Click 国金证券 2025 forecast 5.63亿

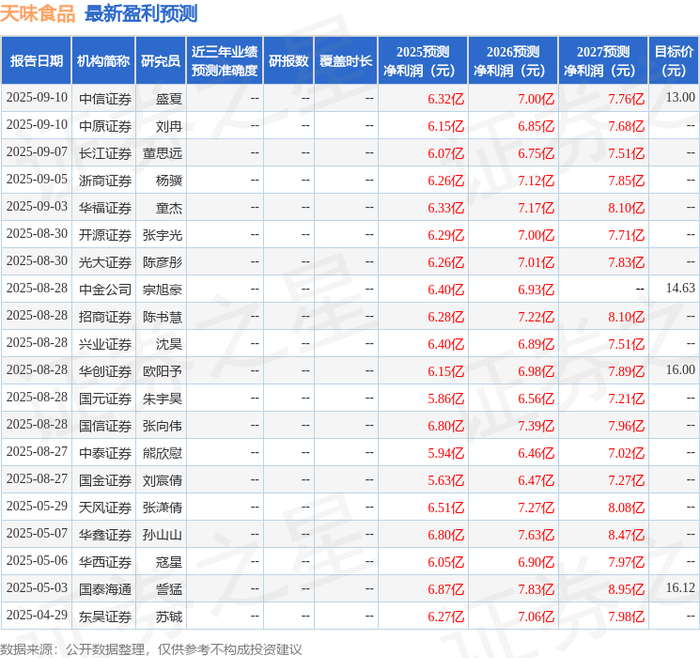tap(446, 480)
